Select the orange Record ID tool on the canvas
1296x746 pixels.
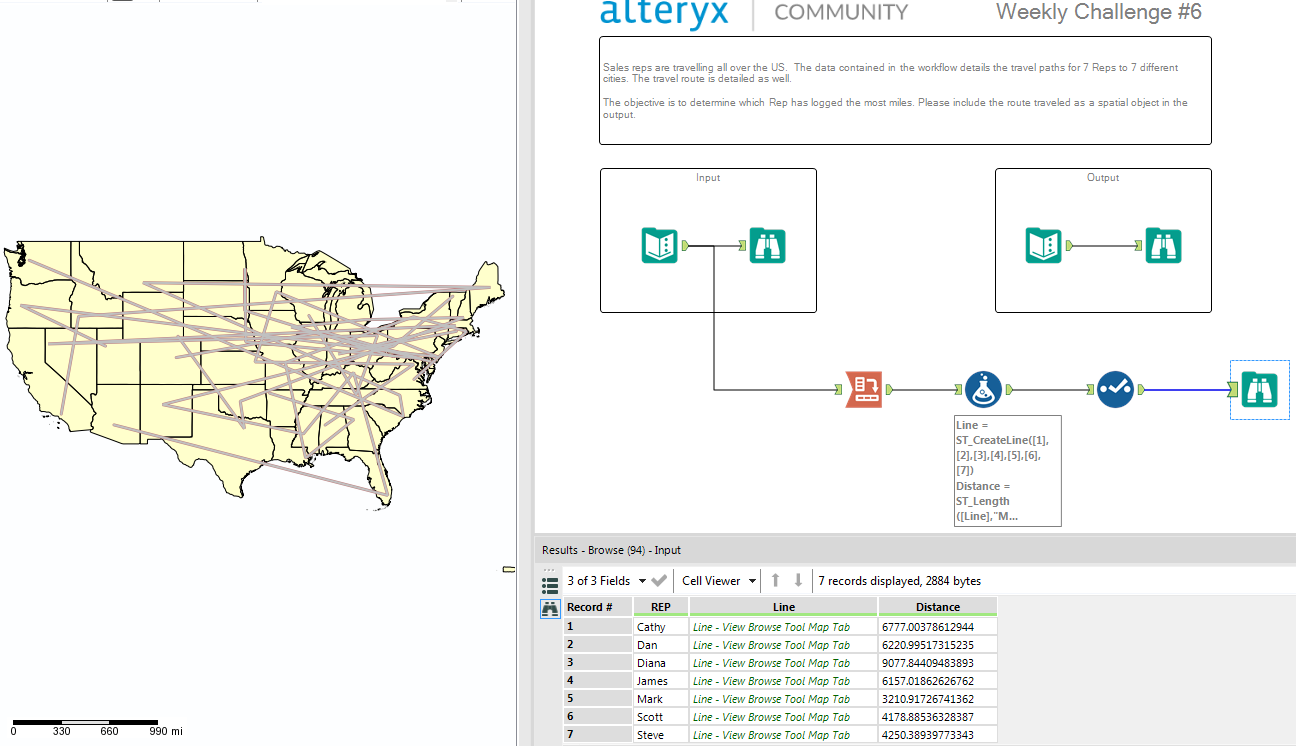866,389
